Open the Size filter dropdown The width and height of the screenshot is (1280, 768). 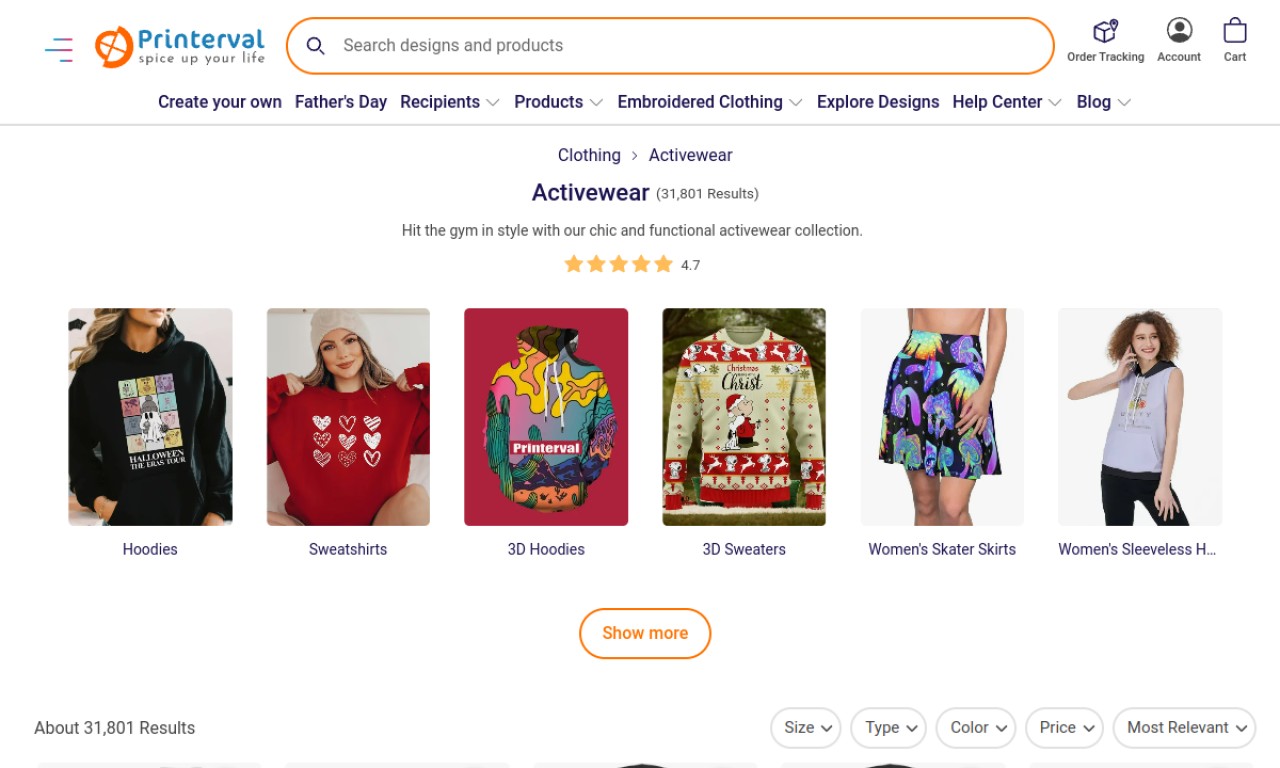(x=806, y=728)
